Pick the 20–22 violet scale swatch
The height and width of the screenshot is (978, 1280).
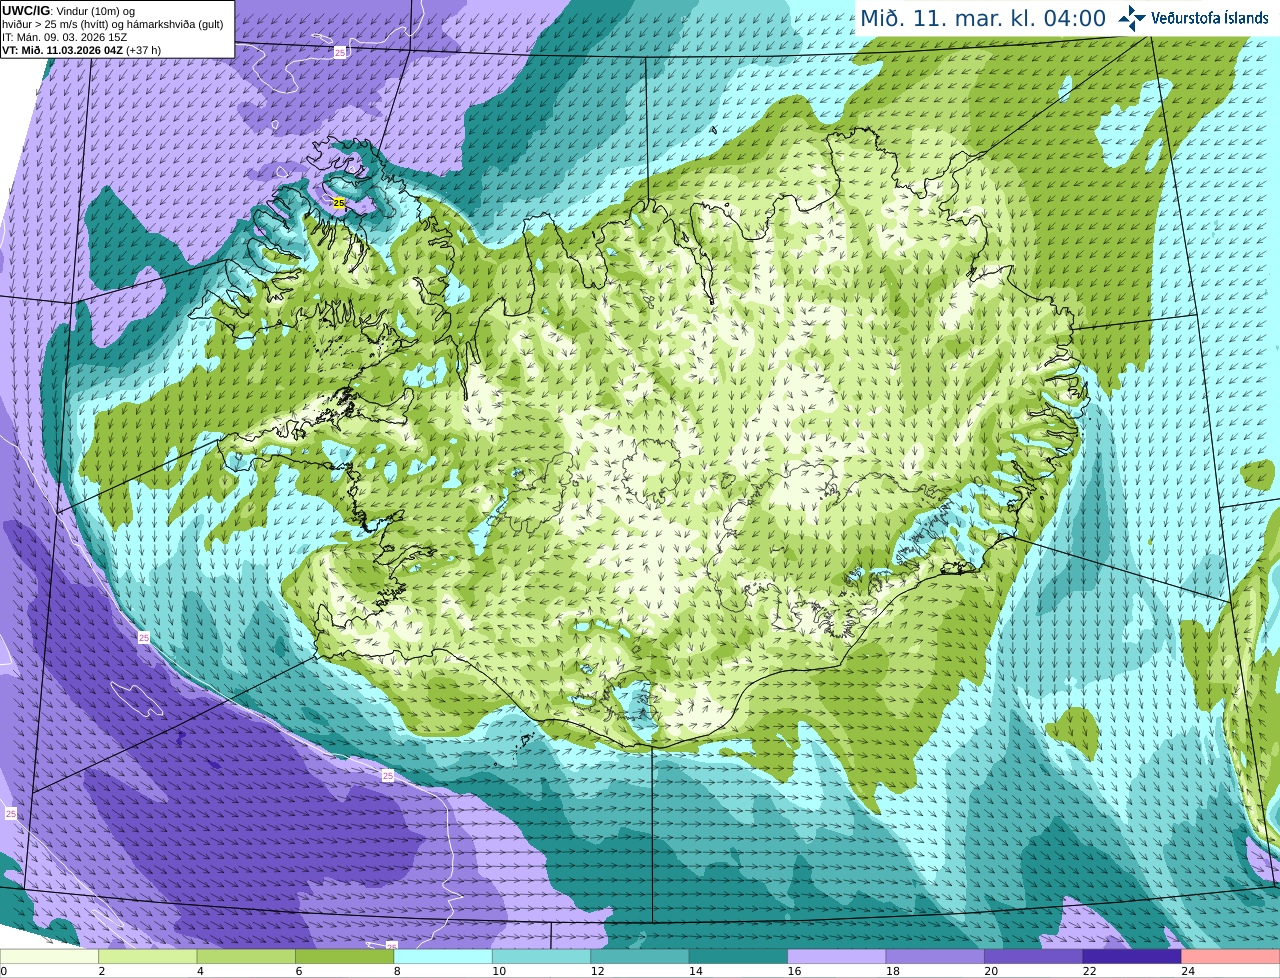tap(1035, 956)
